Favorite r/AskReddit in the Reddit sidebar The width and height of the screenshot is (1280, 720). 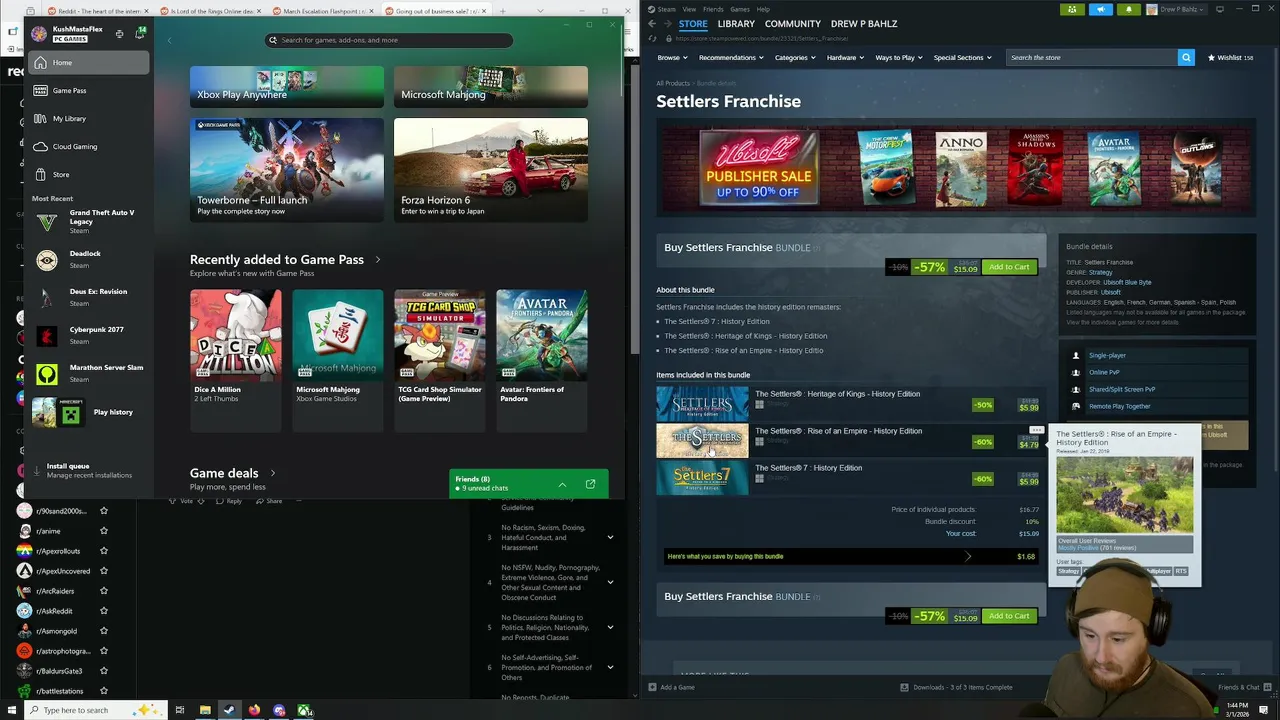pyautogui.click(x=103, y=611)
